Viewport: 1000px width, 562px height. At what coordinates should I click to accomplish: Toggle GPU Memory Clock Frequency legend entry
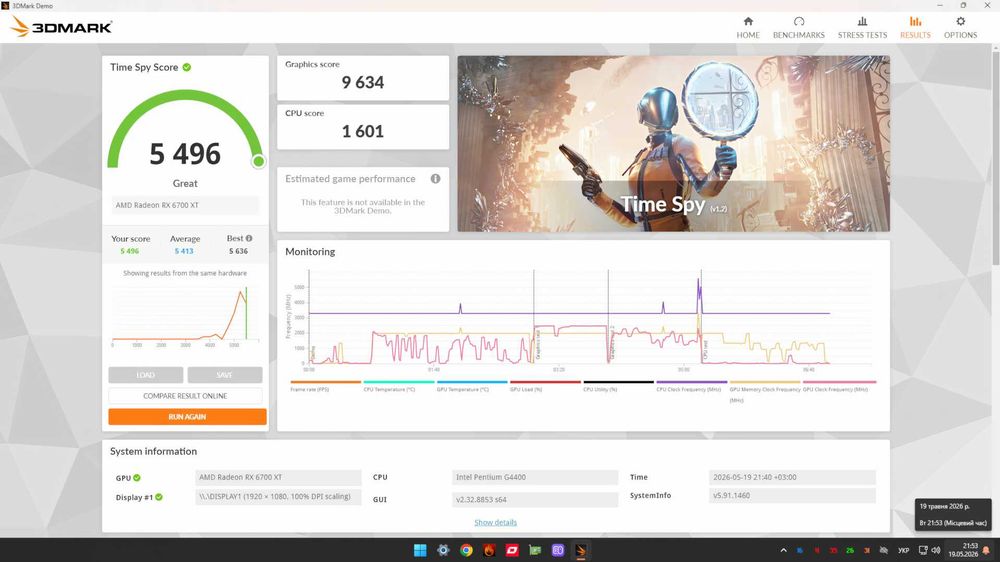click(765, 390)
